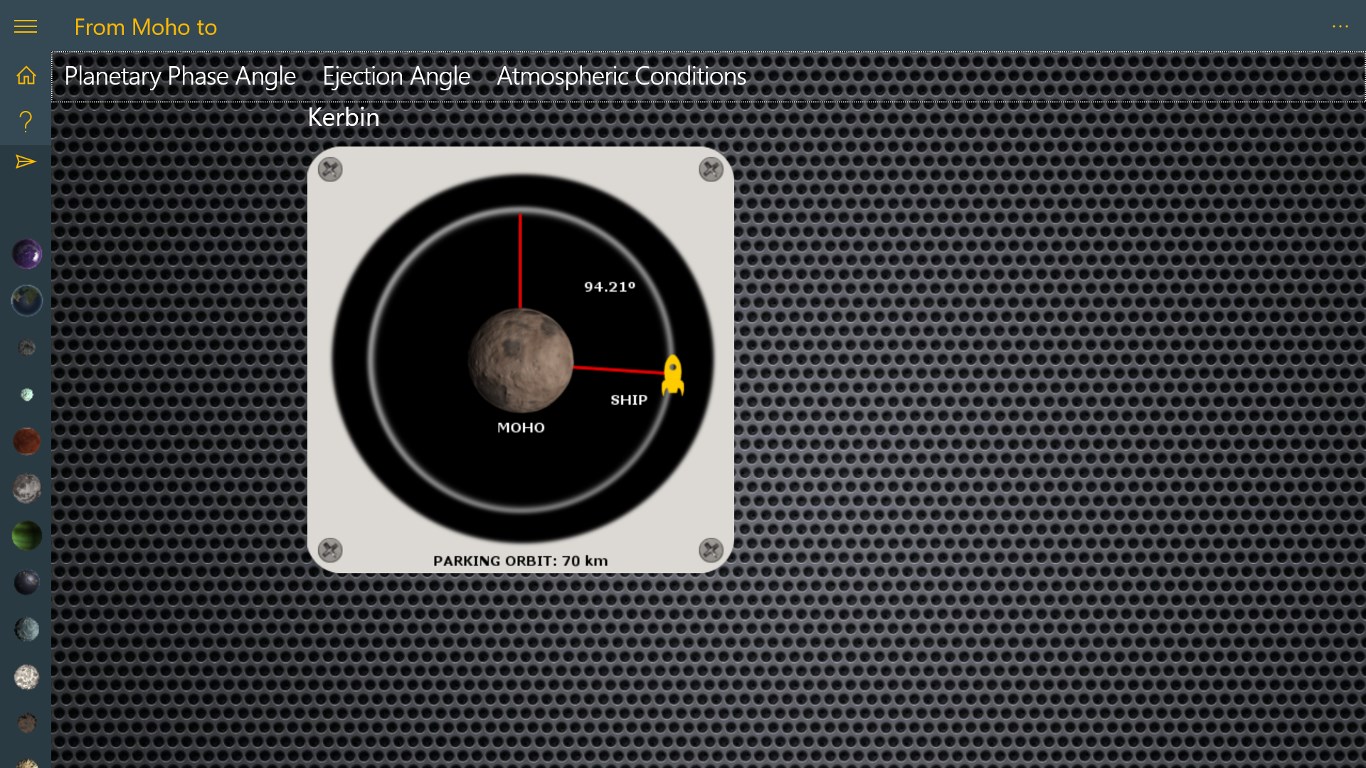Select the blue Kerbin planet icon
The width and height of the screenshot is (1366, 768).
click(x=27, y=300)
